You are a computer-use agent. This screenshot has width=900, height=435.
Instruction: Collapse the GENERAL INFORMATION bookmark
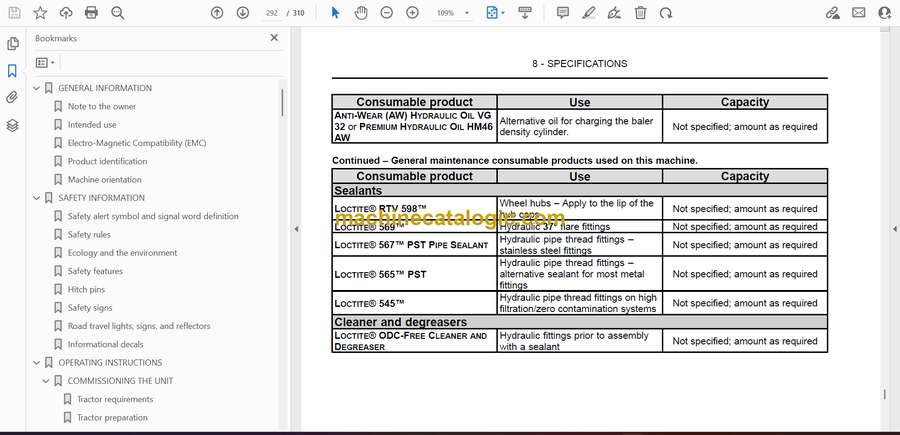[37, 88]
